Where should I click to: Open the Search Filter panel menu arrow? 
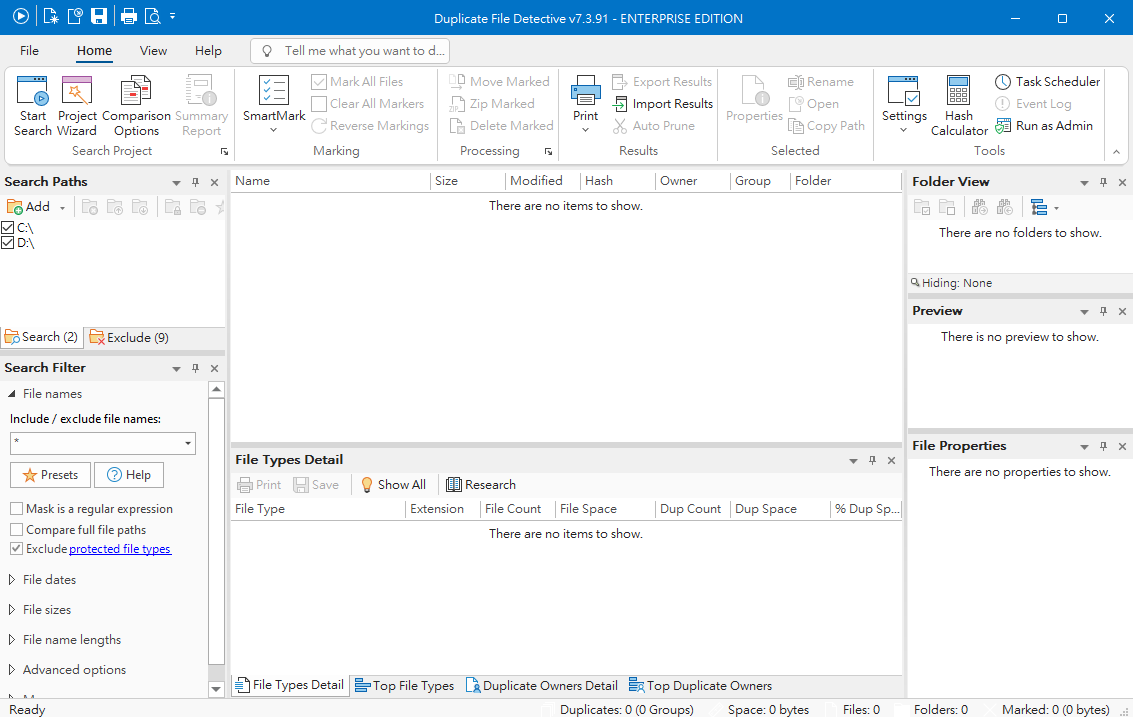[176, 369]
